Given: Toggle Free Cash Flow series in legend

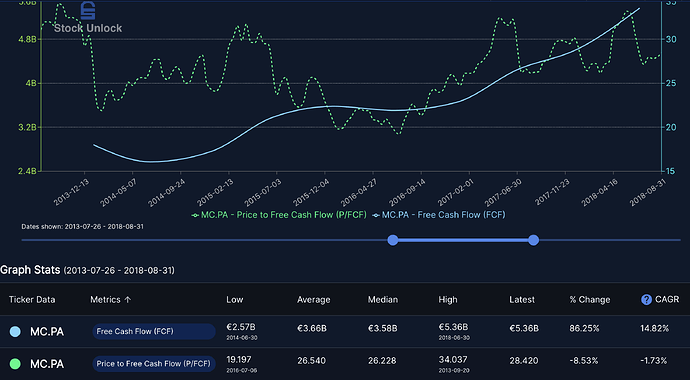Looking at the screenshot, I should pyautogui.click(x=439, y=215).
